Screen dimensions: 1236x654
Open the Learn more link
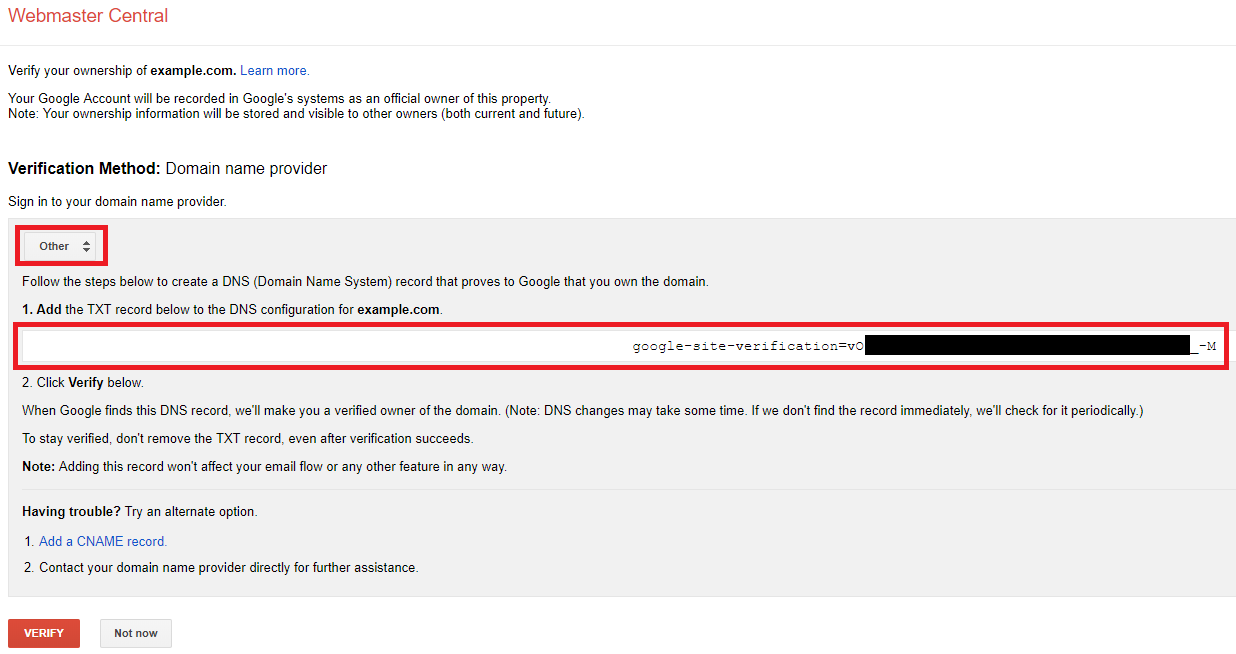pyautogui.click(x=275, y=71)
